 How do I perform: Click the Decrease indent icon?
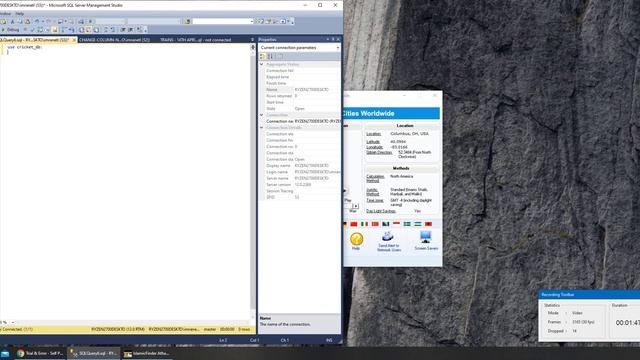pyautogui.click(x=122, y=29)
